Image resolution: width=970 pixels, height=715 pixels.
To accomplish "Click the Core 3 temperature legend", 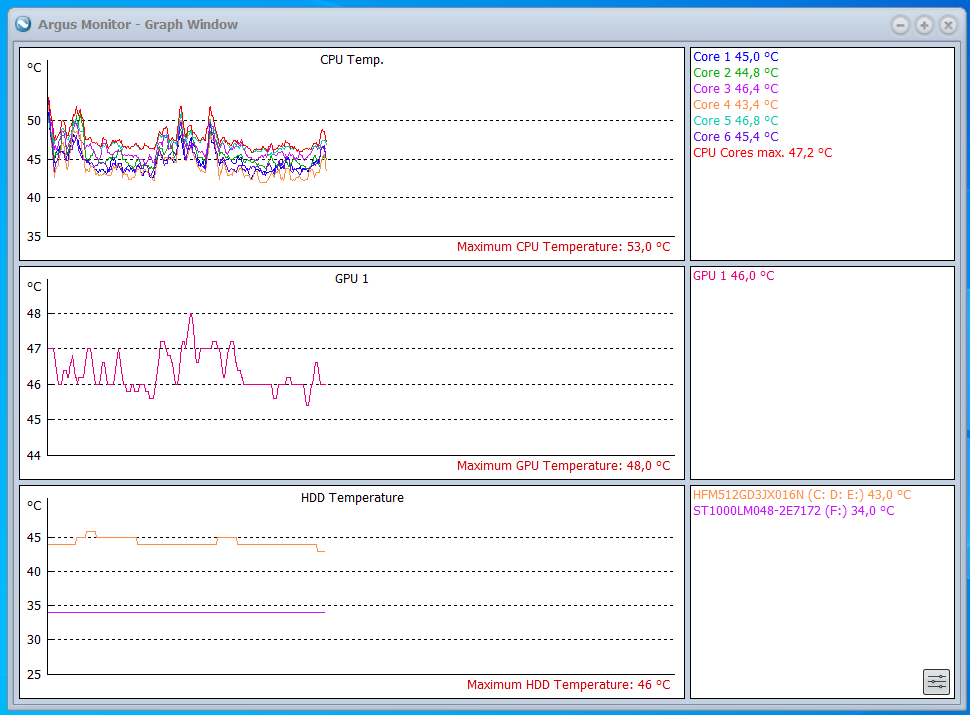I will (x=735, y=89).
